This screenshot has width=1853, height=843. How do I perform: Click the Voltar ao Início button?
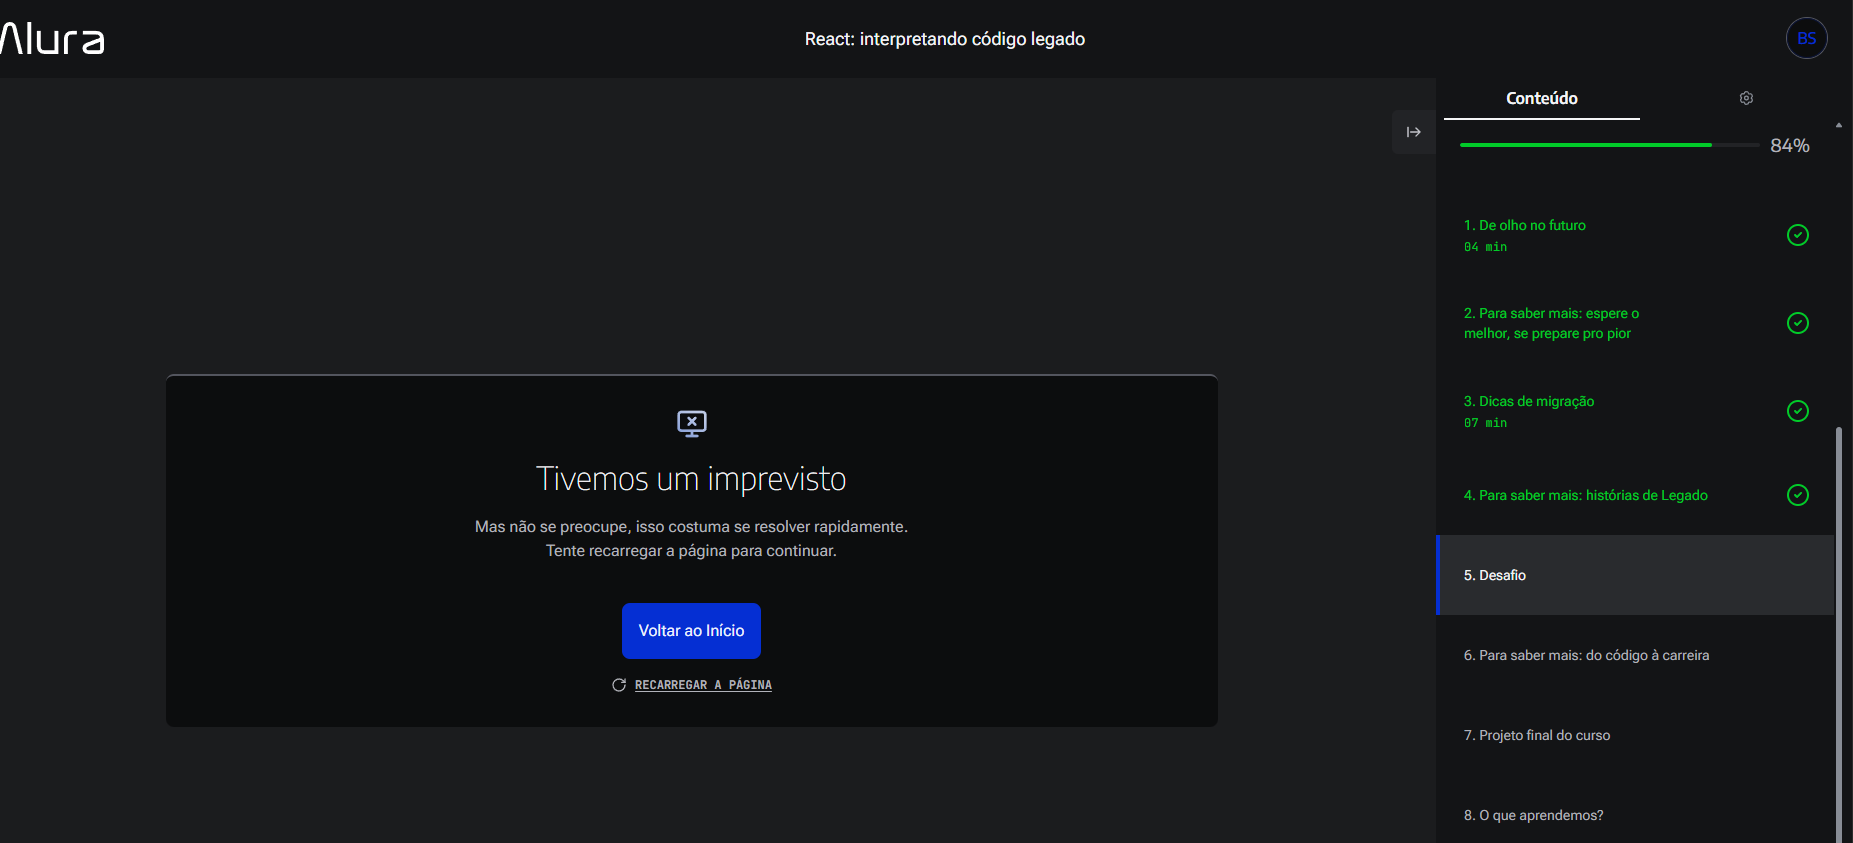point(691,631)
